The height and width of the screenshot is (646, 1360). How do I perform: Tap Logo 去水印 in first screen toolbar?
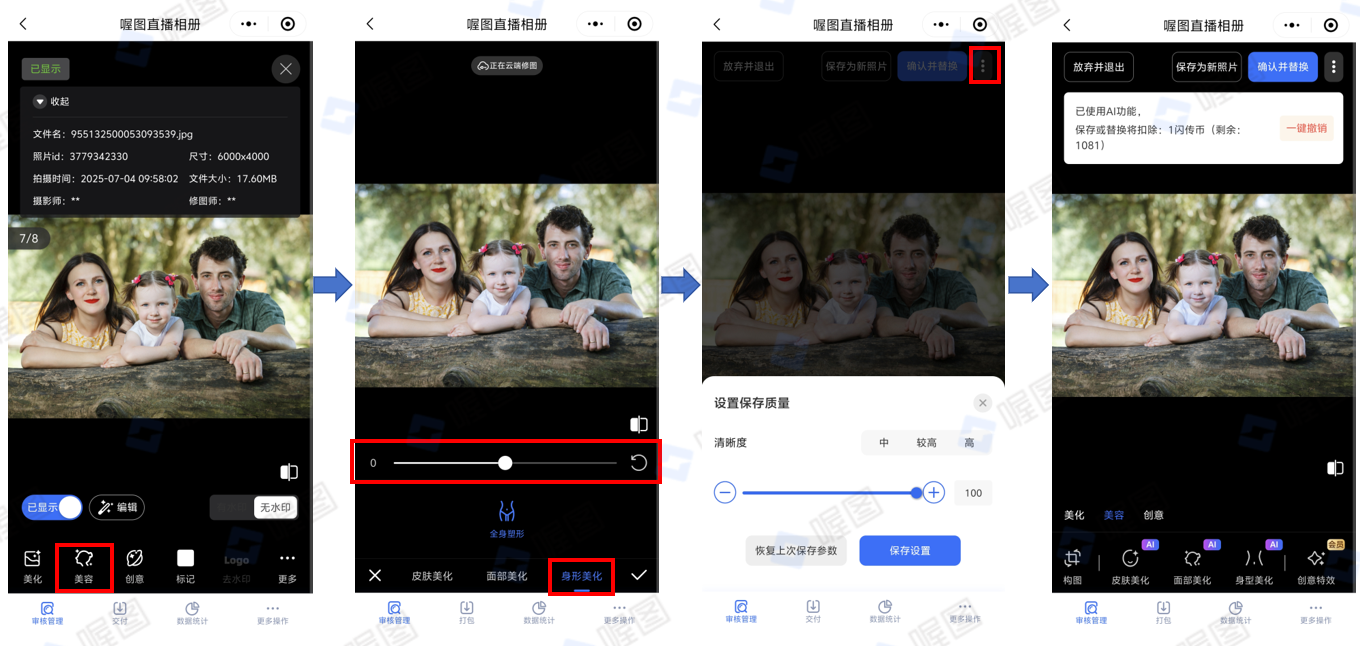click(x=236, y=567)
